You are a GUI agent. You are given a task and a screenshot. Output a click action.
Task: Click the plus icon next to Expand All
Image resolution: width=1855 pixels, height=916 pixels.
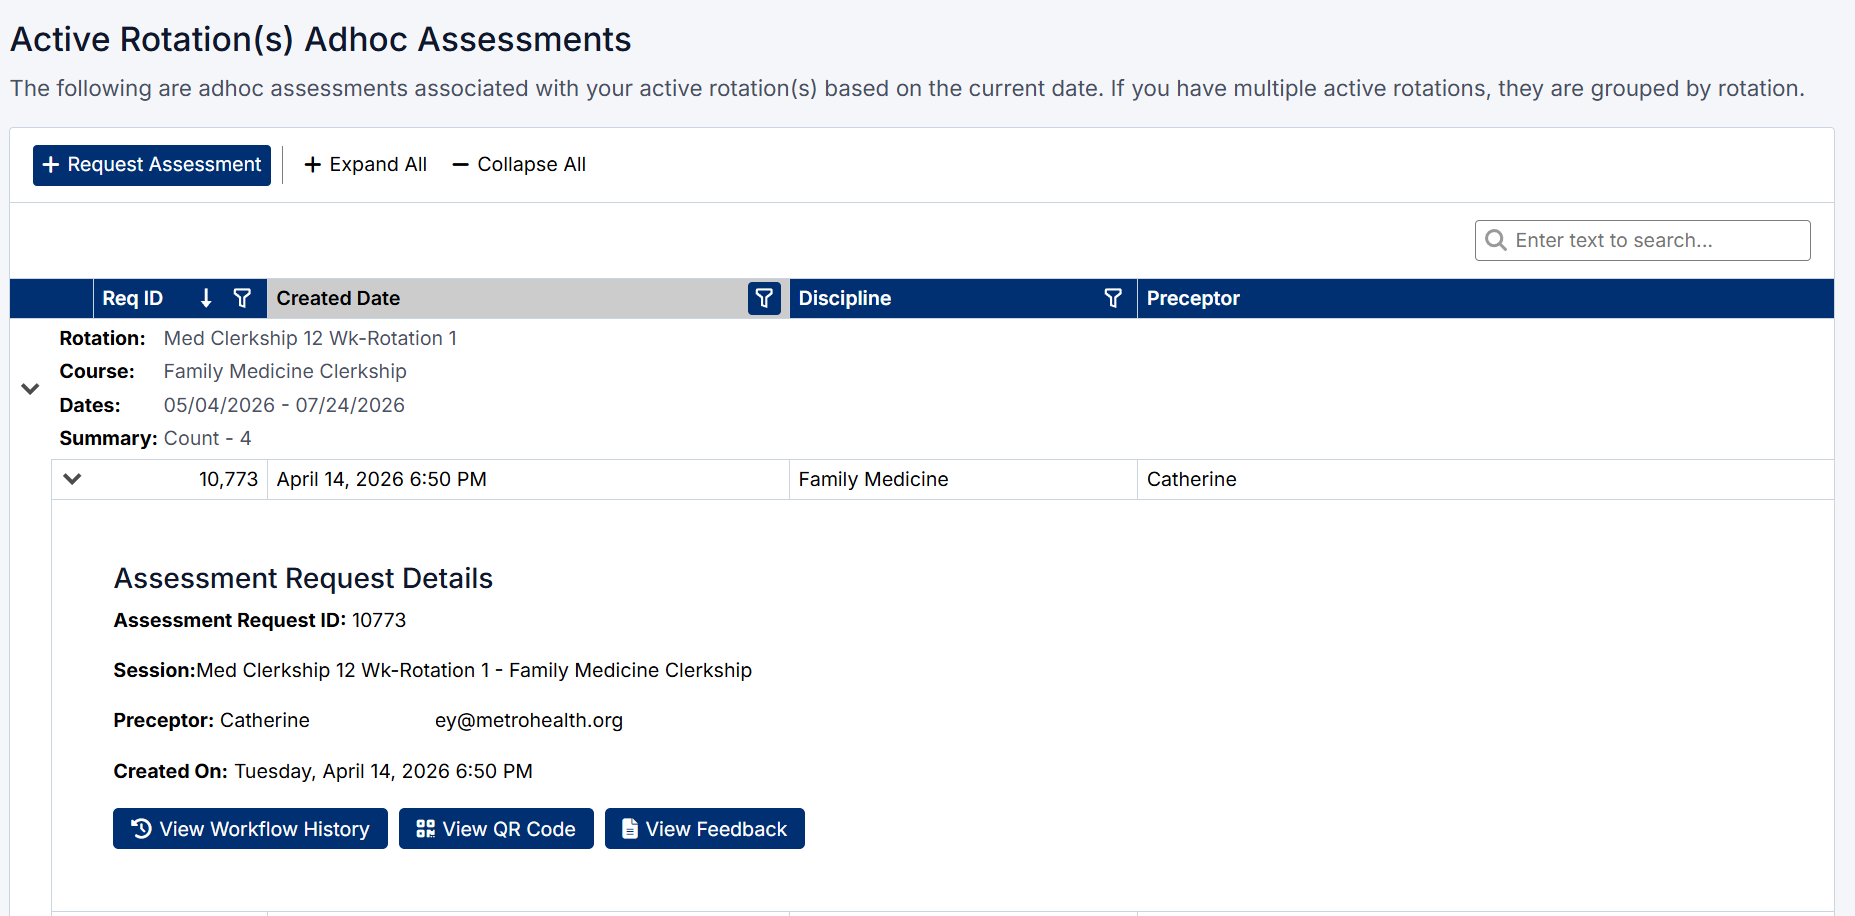(313, 164)
